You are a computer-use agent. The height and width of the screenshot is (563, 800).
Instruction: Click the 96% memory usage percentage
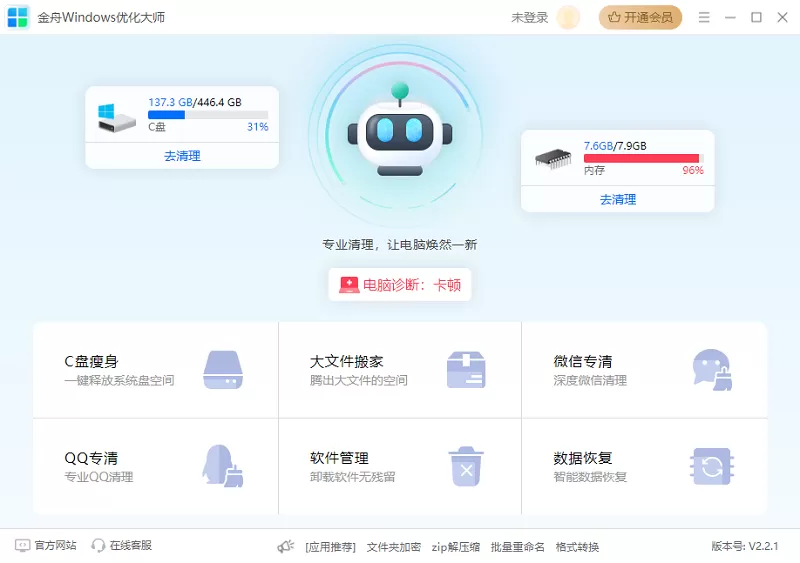point(693,170)
